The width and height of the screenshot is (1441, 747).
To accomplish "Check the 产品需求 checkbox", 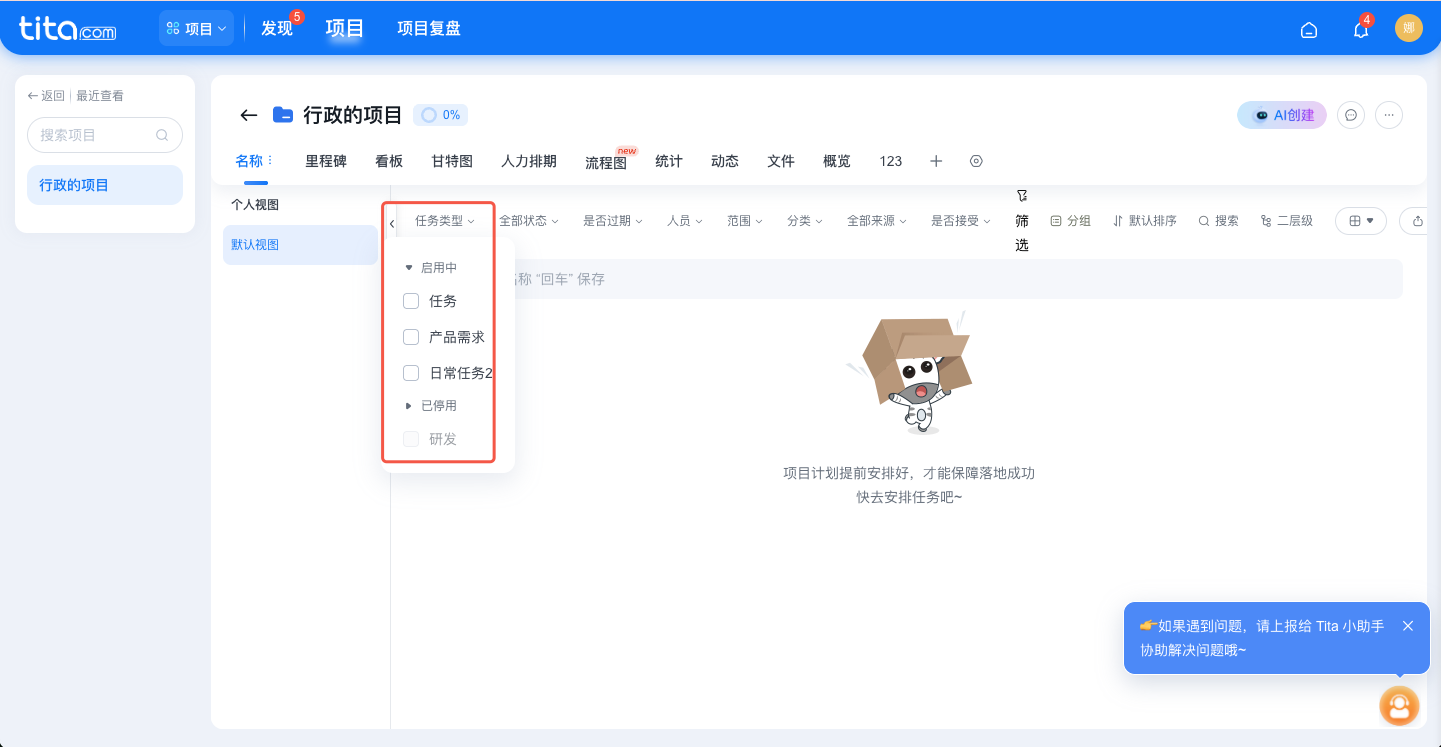I will [x=411, y=336].
